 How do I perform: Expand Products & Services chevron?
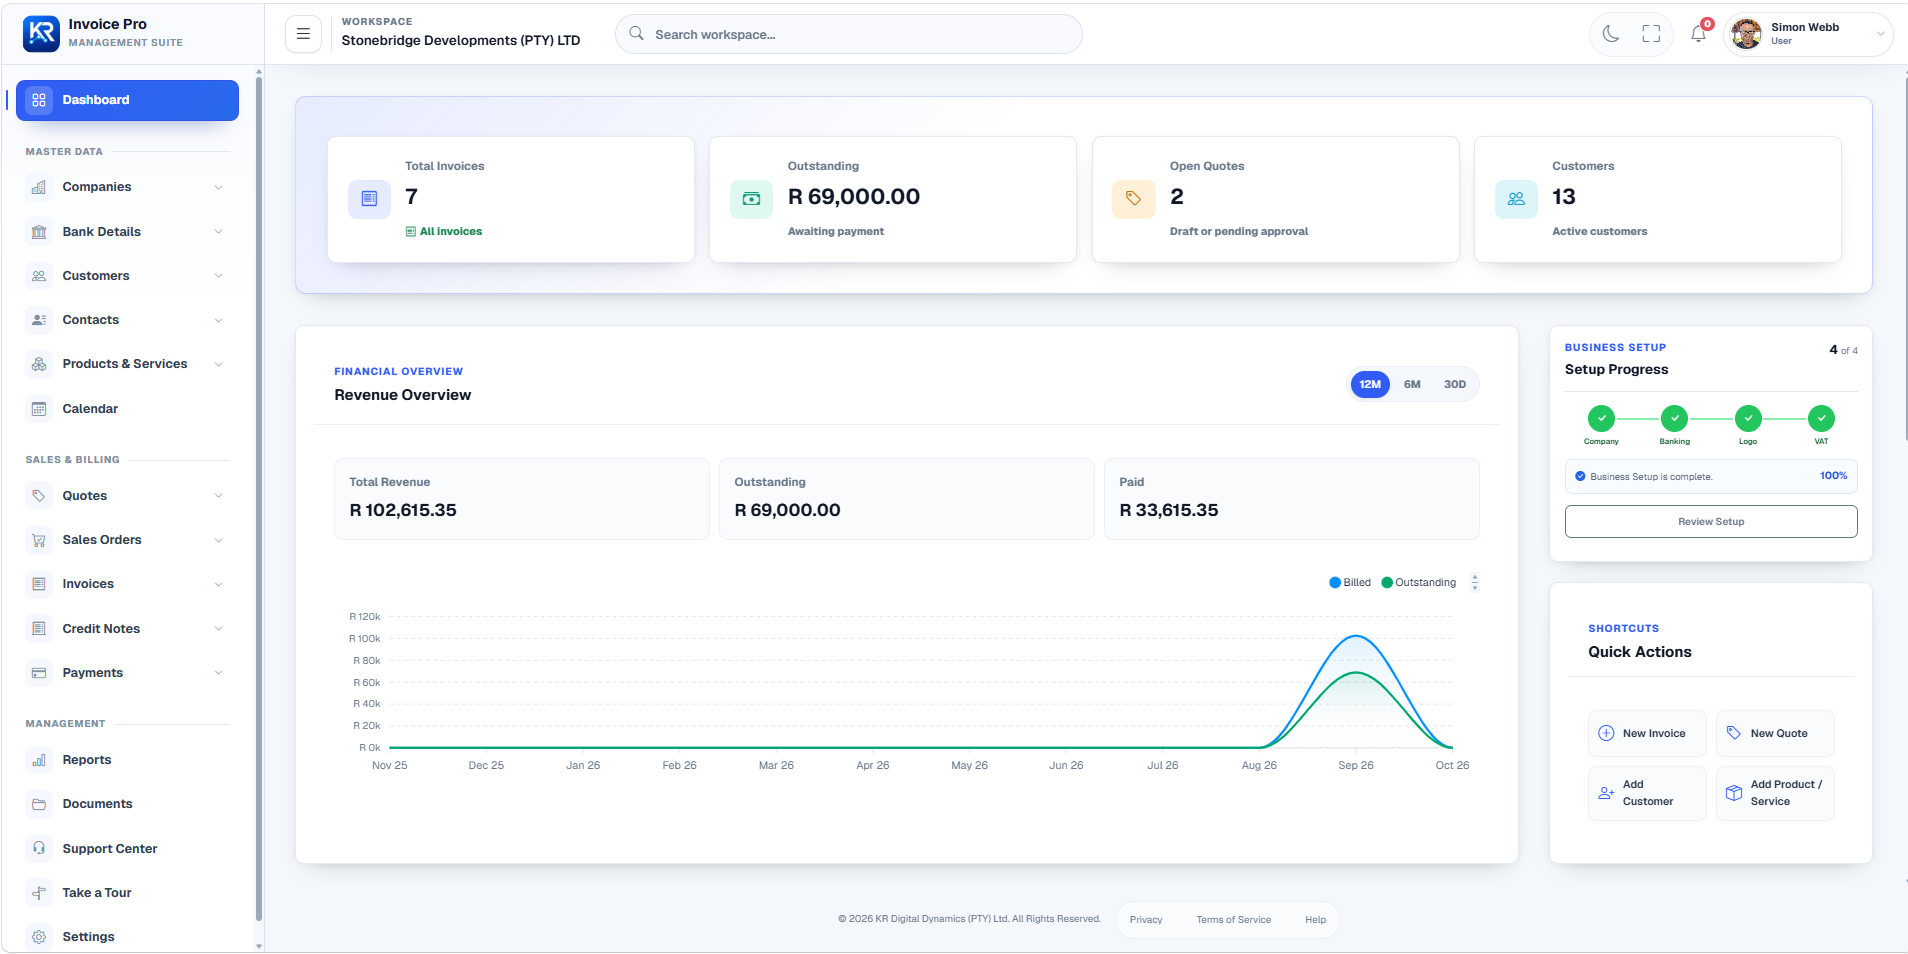[218, 364]
